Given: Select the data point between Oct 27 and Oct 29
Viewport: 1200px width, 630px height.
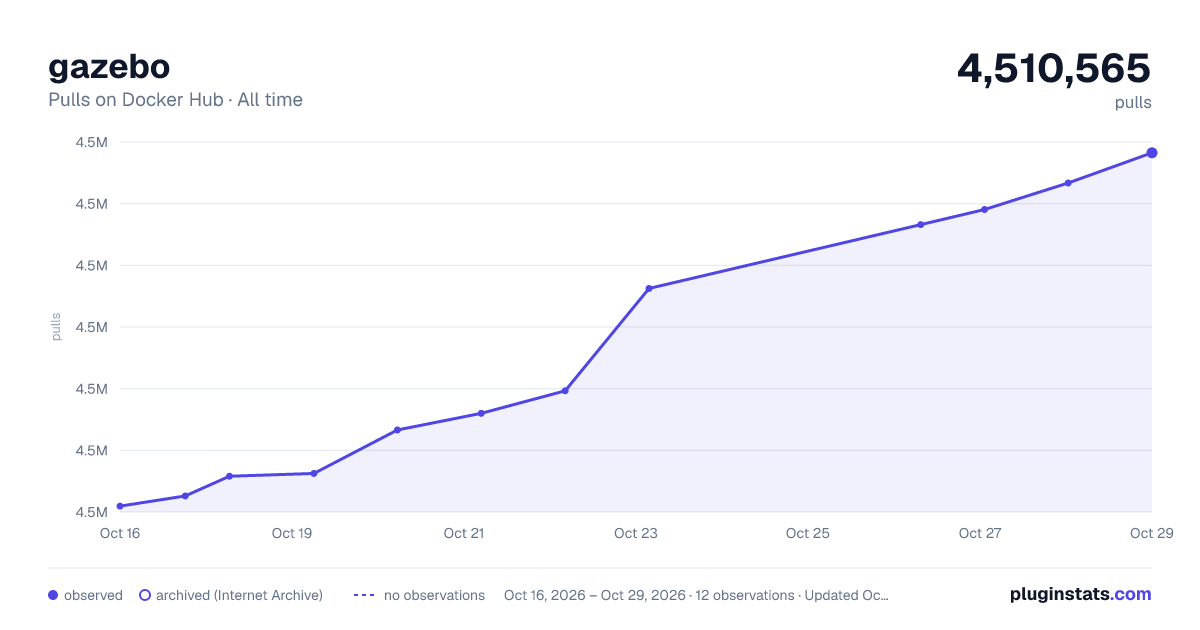Looking at the screenshot, I should pyautogui.click(x=1068, y=183).
